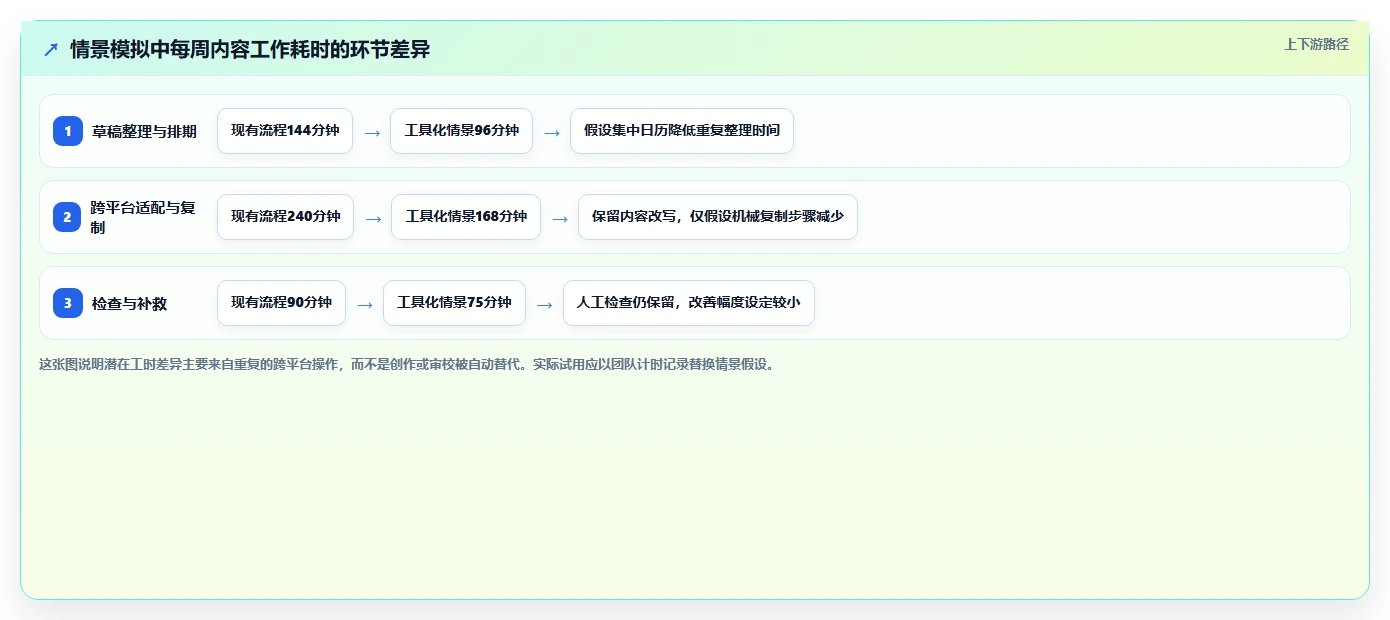Click the 工具化情景75分钟 chip
This screenshot has width=1390, height=620.
tap(454, 303)
